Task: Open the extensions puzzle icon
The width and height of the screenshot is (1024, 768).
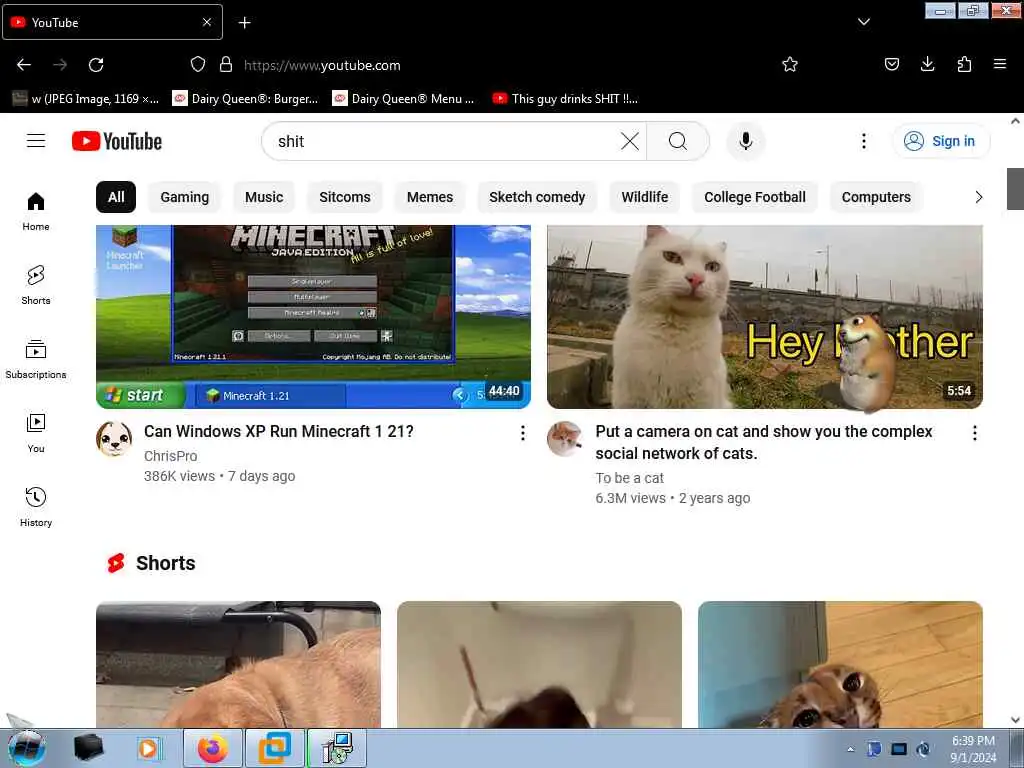Action: coord(964,64)
